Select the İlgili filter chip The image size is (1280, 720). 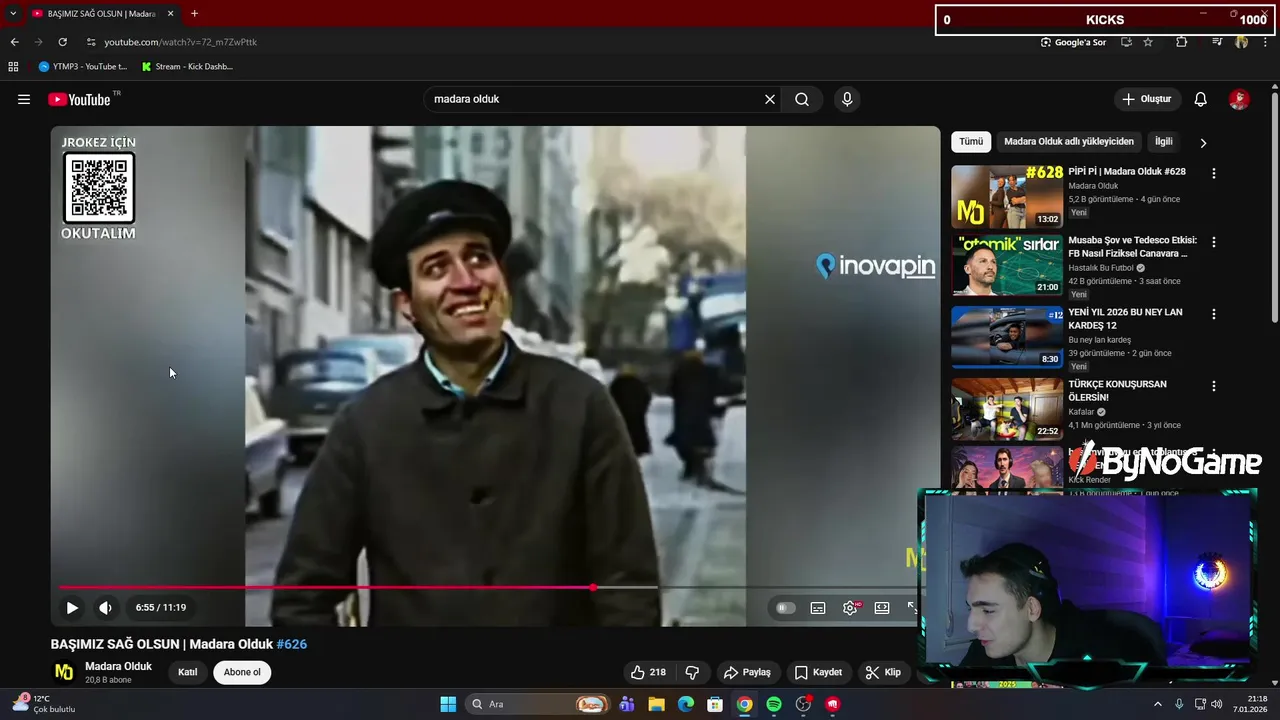1164,142
